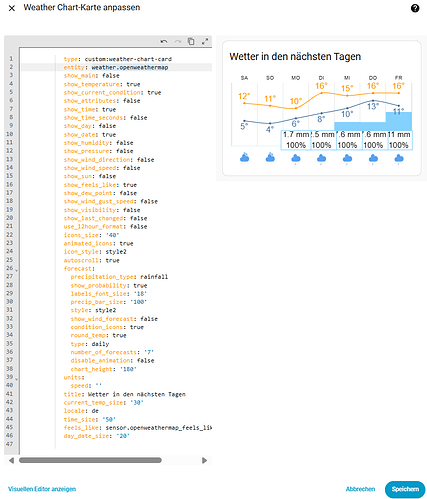This screenshot has height=499, width=427.
Task: Close the Weather Chart card dialog
Action: 12,8
